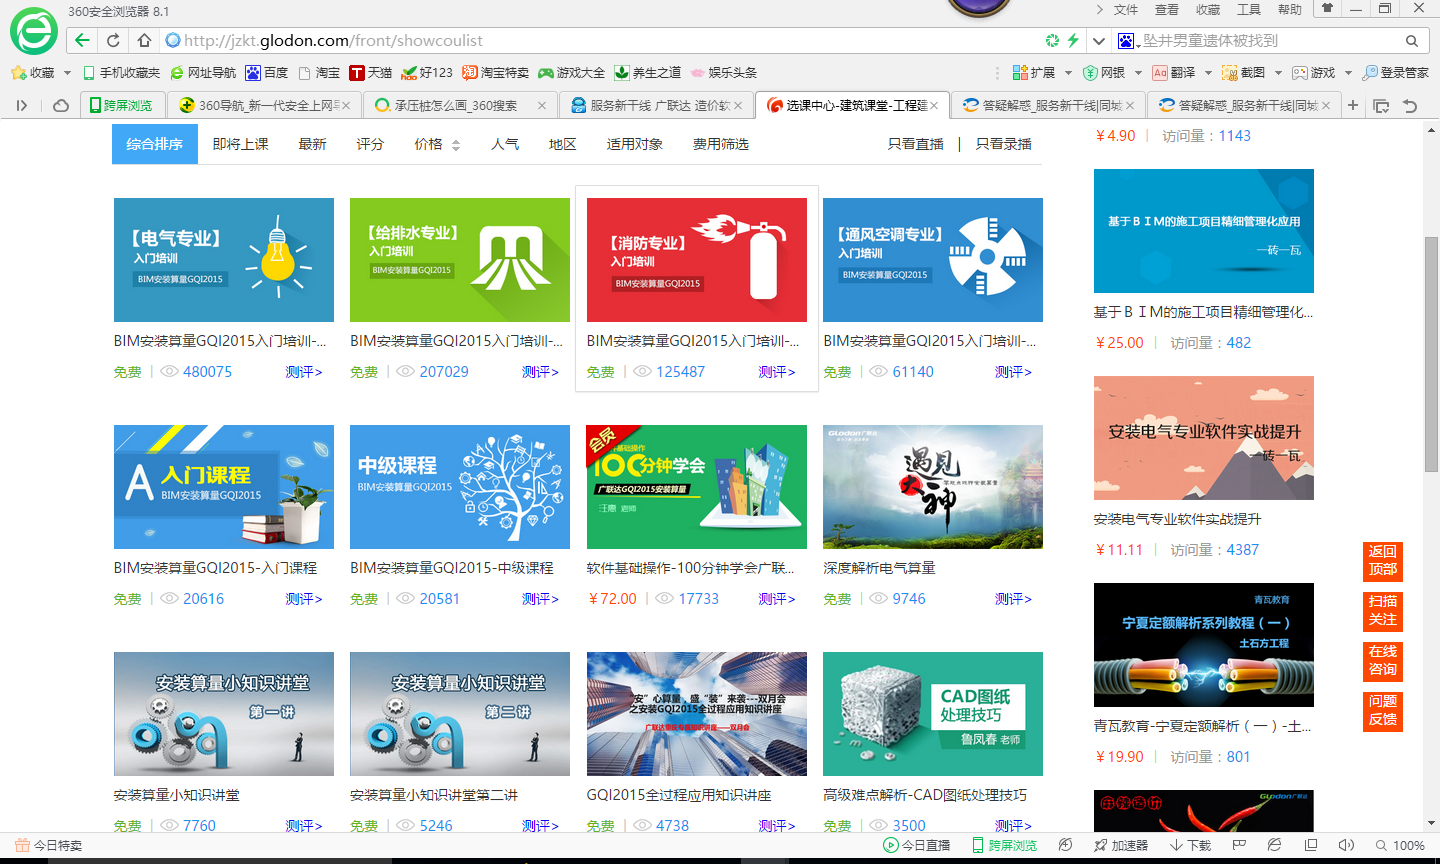Click speaker mute icon in status bar
1440x864 pixels.
click(x=1346, y=845)
